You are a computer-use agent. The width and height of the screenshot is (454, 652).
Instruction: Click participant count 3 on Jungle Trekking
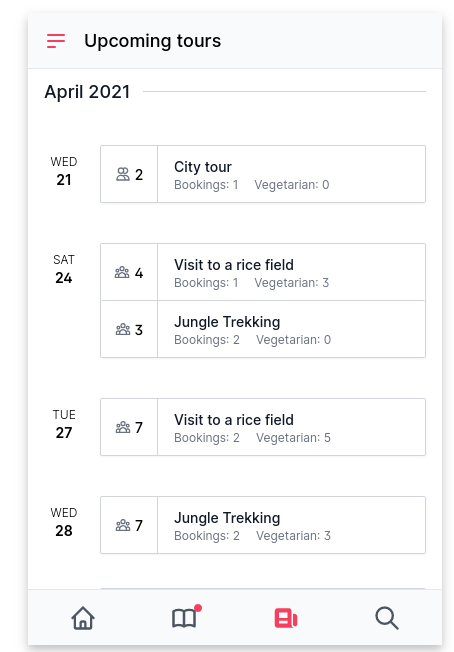tap(139, 330)
